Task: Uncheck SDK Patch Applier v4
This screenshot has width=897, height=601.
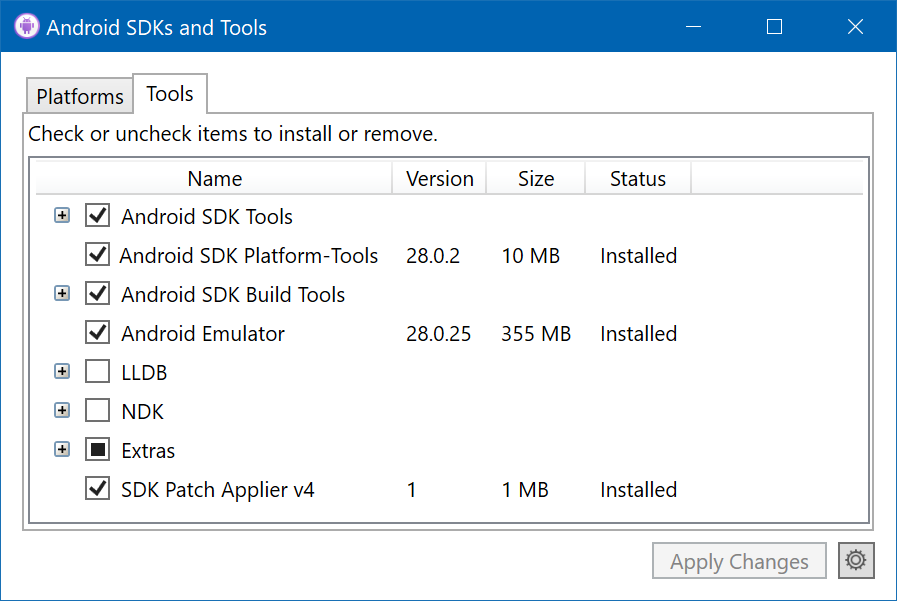Action: (x=97, y=489)
